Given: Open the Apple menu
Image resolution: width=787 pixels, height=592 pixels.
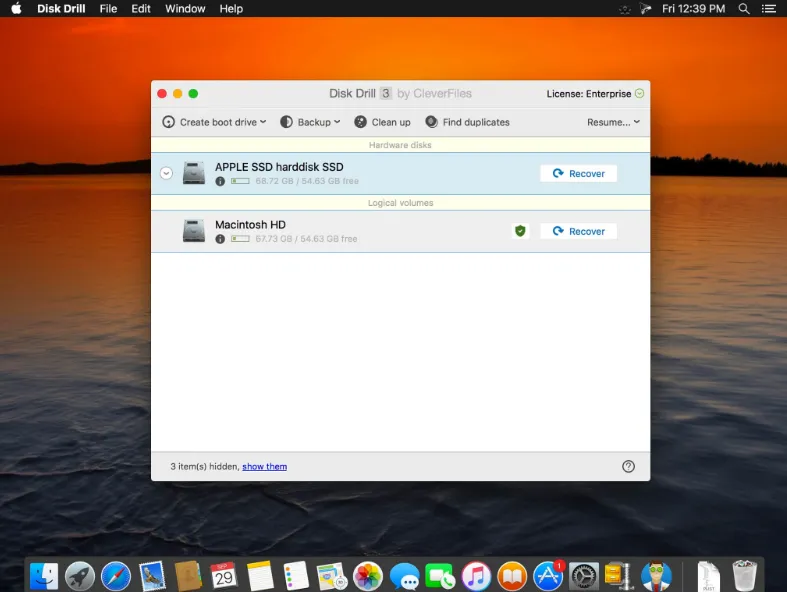Looking at the screenshot, I should click(x=17, y=9).
